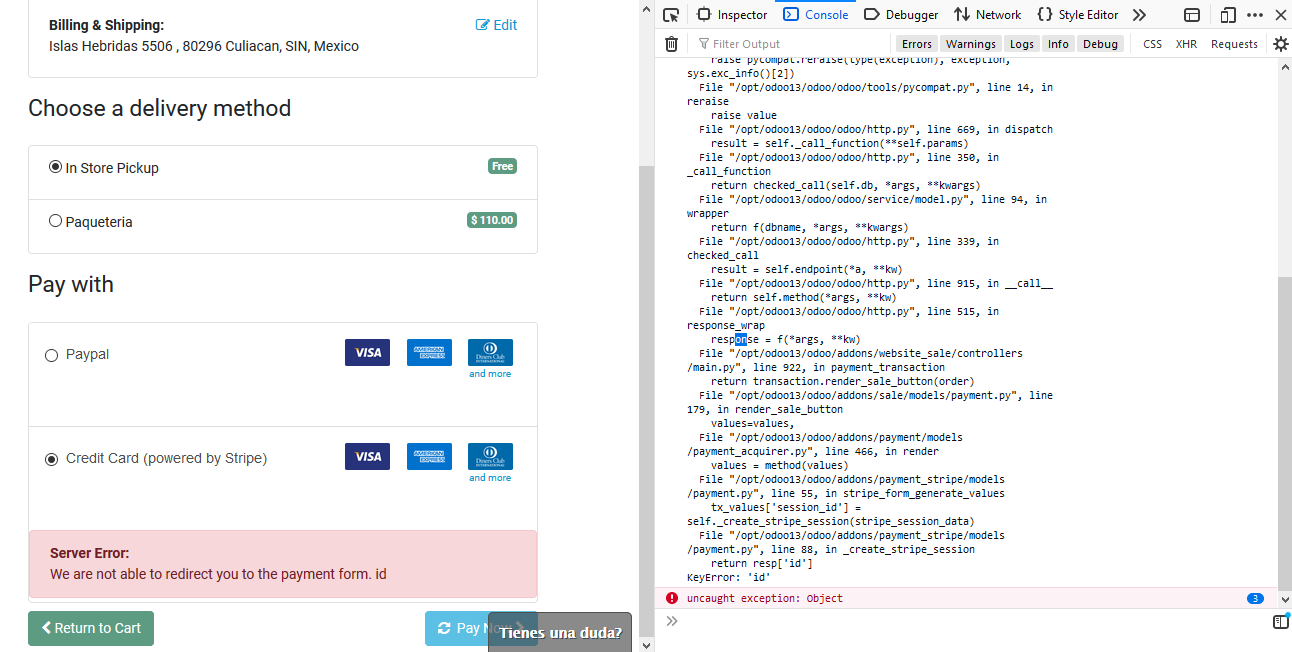The image size is (1292, 652).
Task: Toggle the split console pane icon
Action: pyautogui.click(x=1192, y=14)
